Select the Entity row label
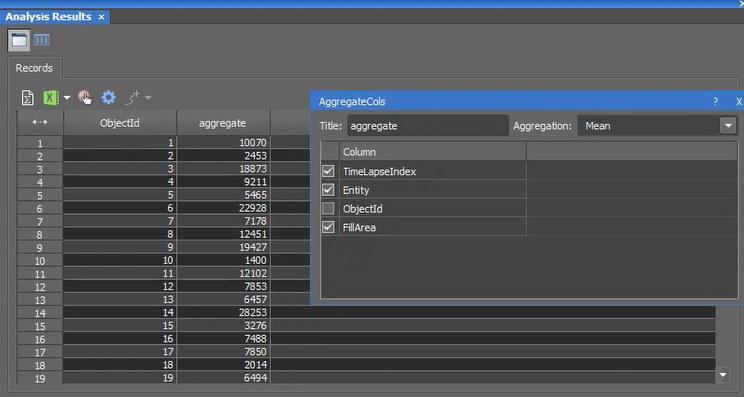The image size is (744, 397). pyautogui.click(x=356, y=190)
